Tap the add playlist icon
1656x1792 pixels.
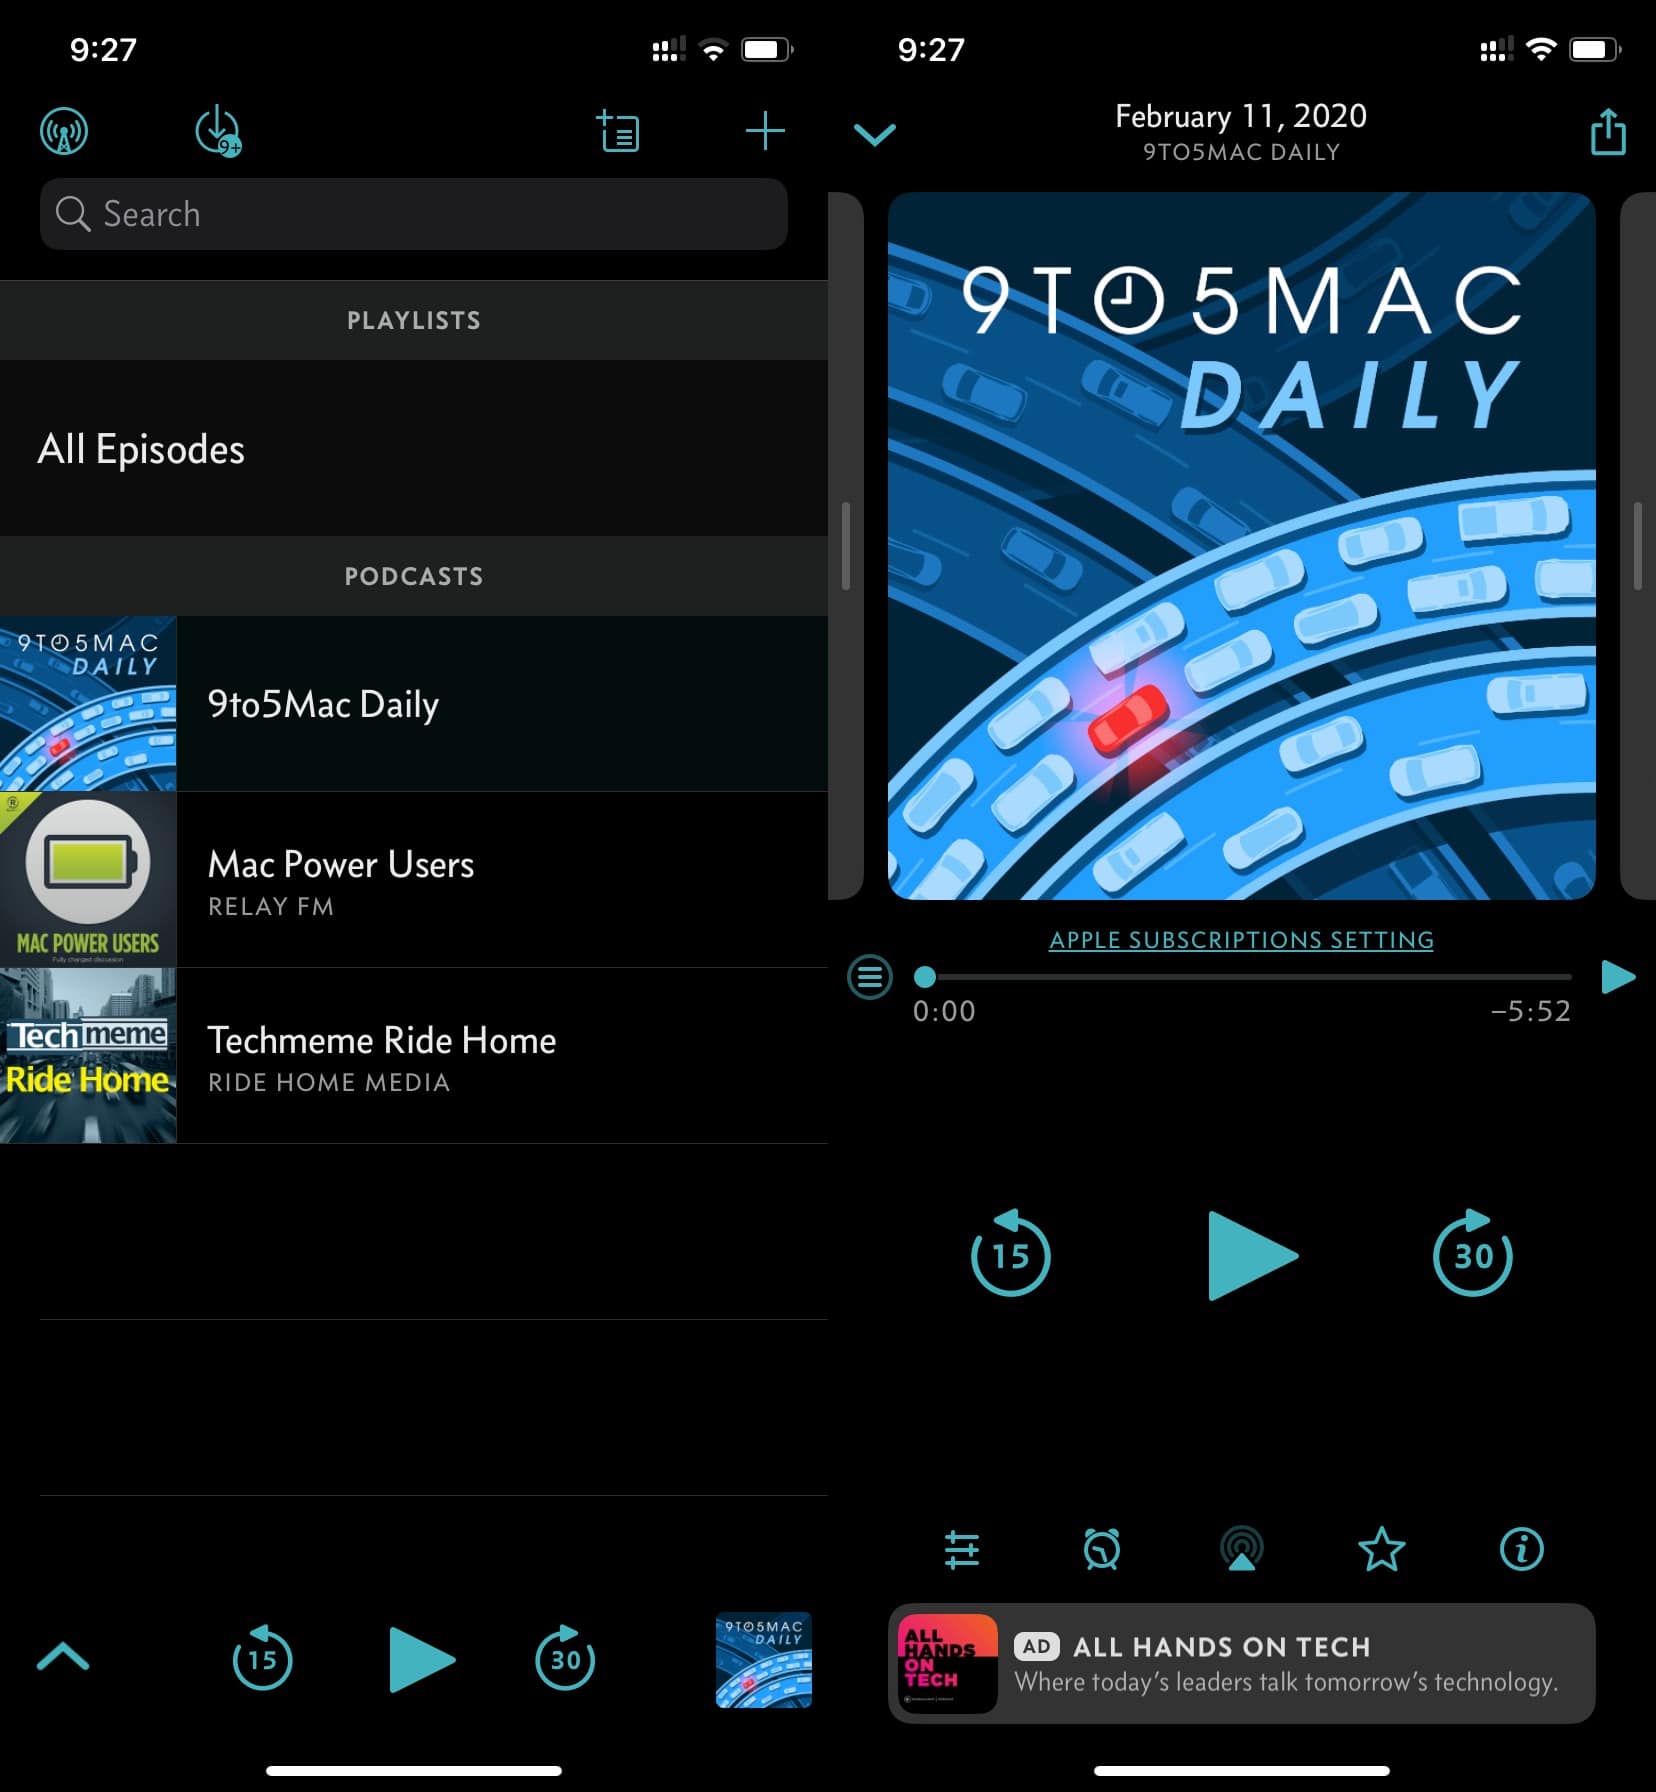pos(618,132)
